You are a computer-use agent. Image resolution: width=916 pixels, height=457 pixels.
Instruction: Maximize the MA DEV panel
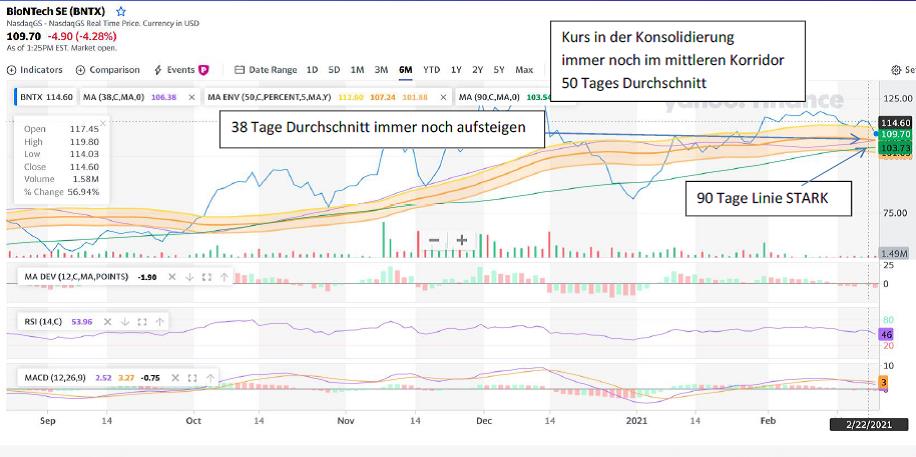click(206, 277)
